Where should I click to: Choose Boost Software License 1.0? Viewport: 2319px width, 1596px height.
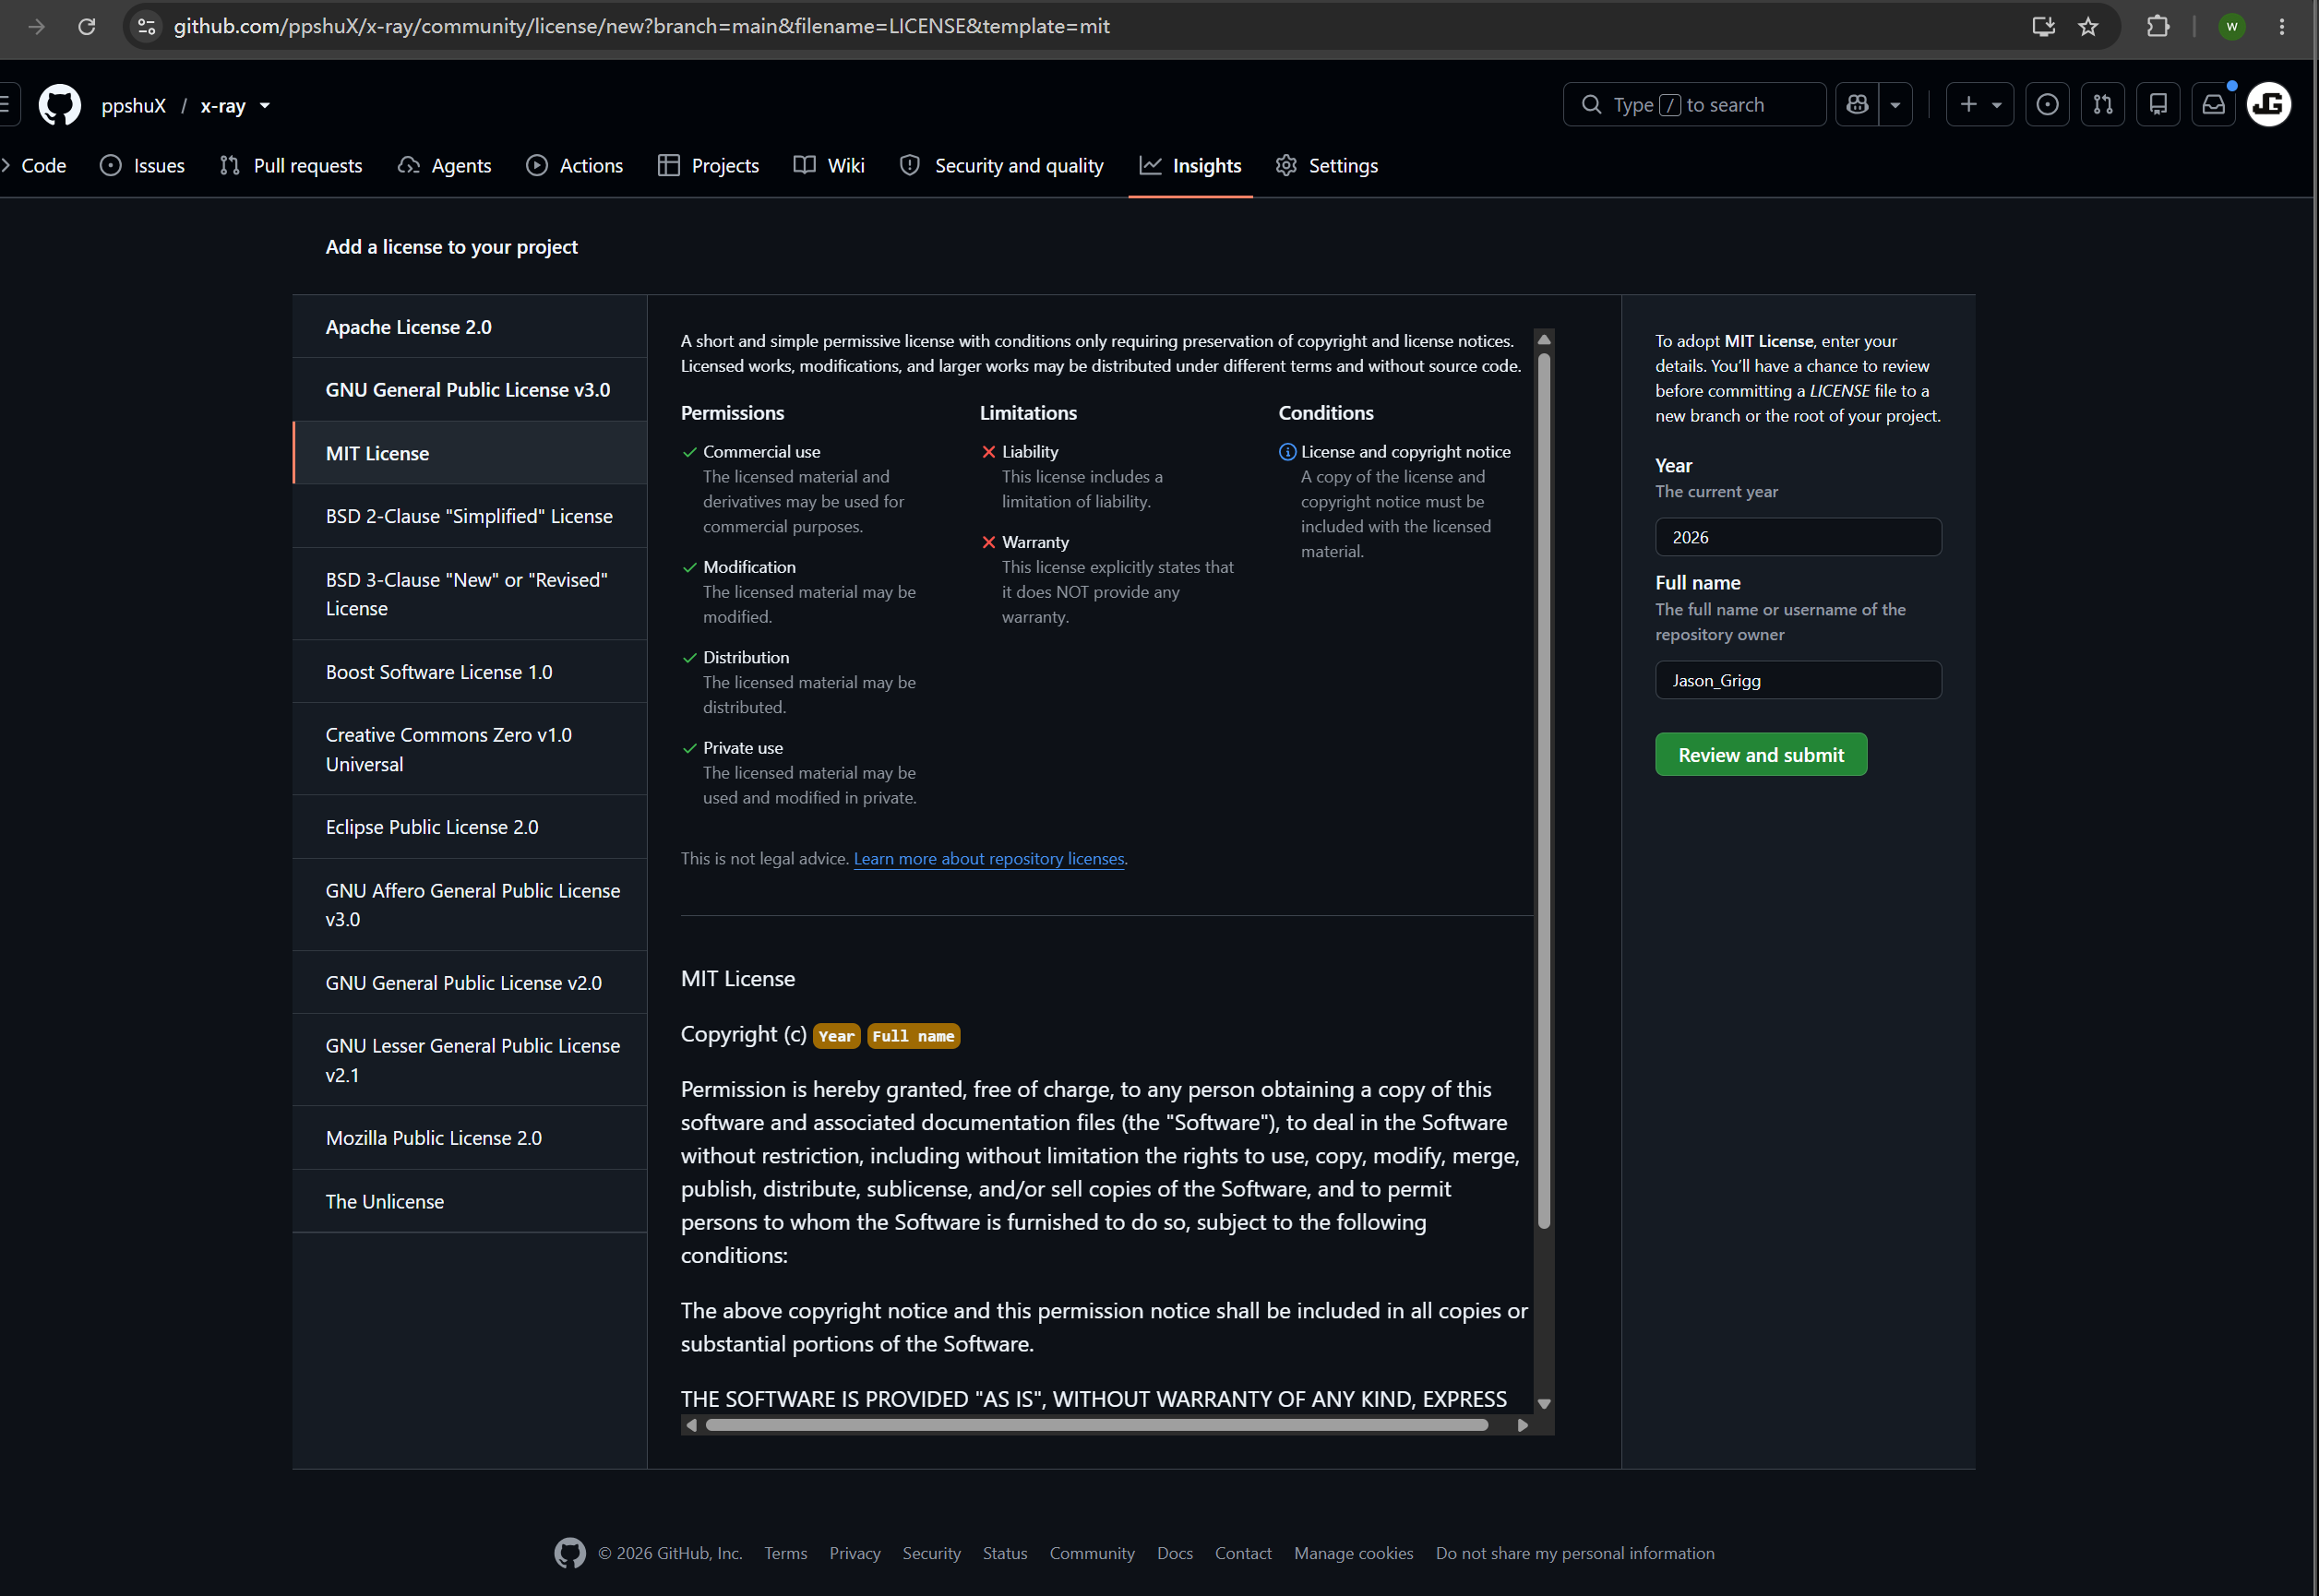point(470,672)
